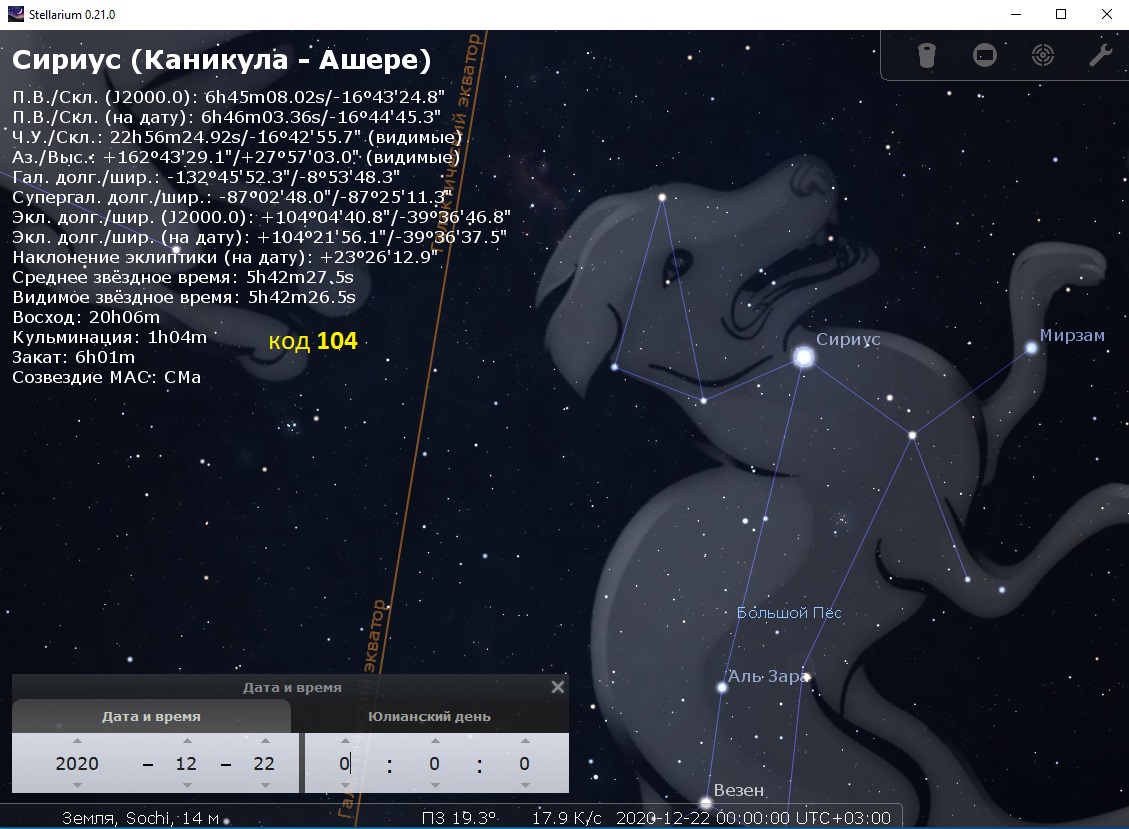Image resolution: width=1129 pixels, height=829 pixels.
Task: Increase the year with the up arrow above 2020
Action: point(77,741)
